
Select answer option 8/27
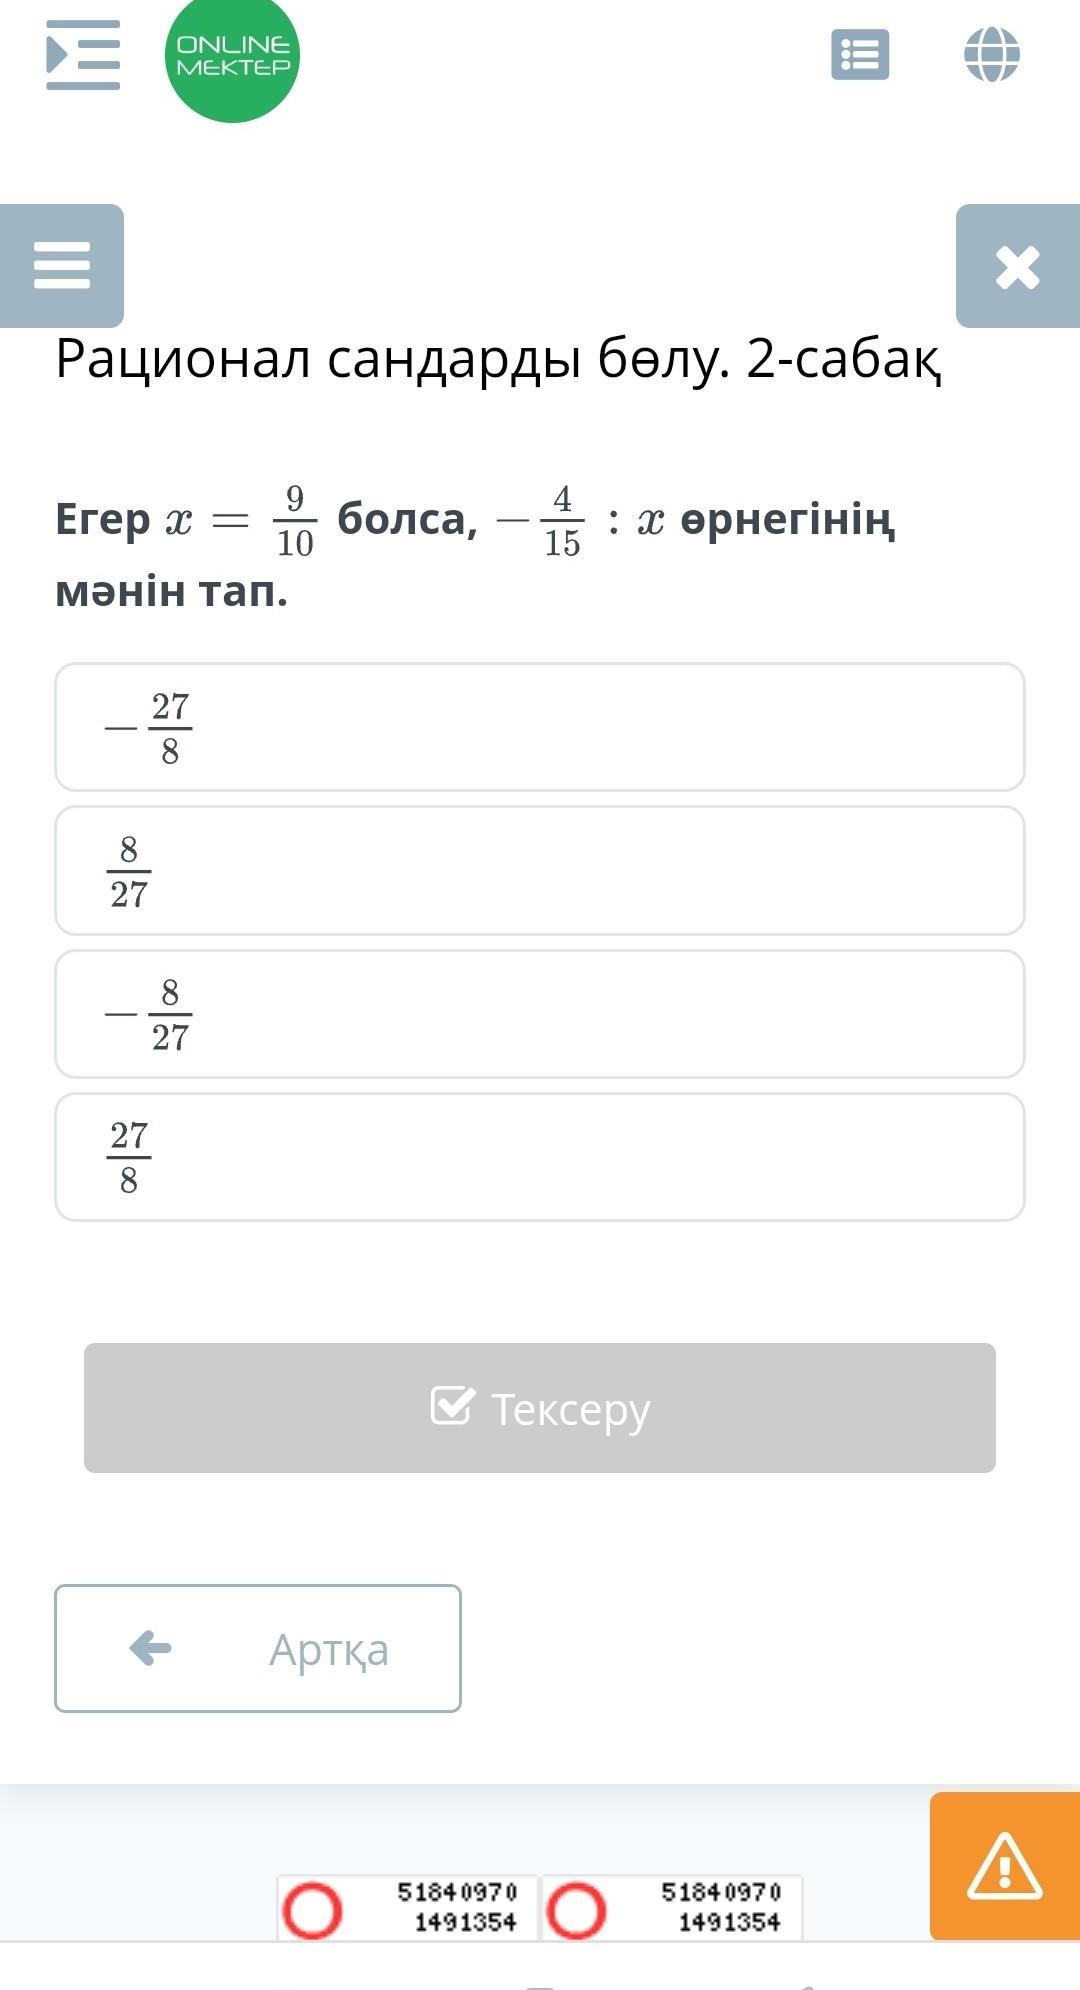coord(540,870)
